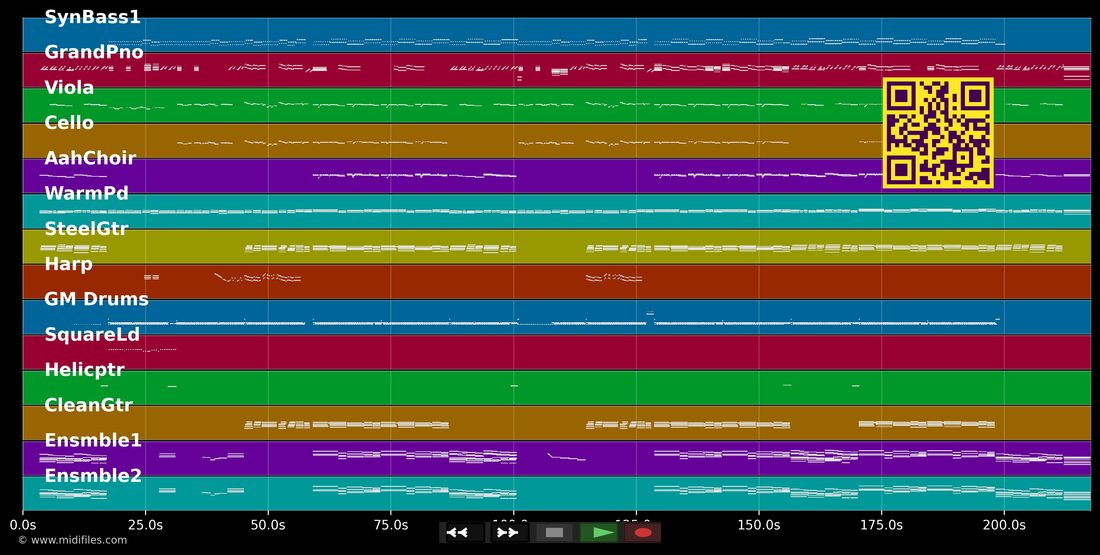This screenshot has height=555, width=1100.
Task: Click the 50.0s time axis label
Action: coord(269,525)
